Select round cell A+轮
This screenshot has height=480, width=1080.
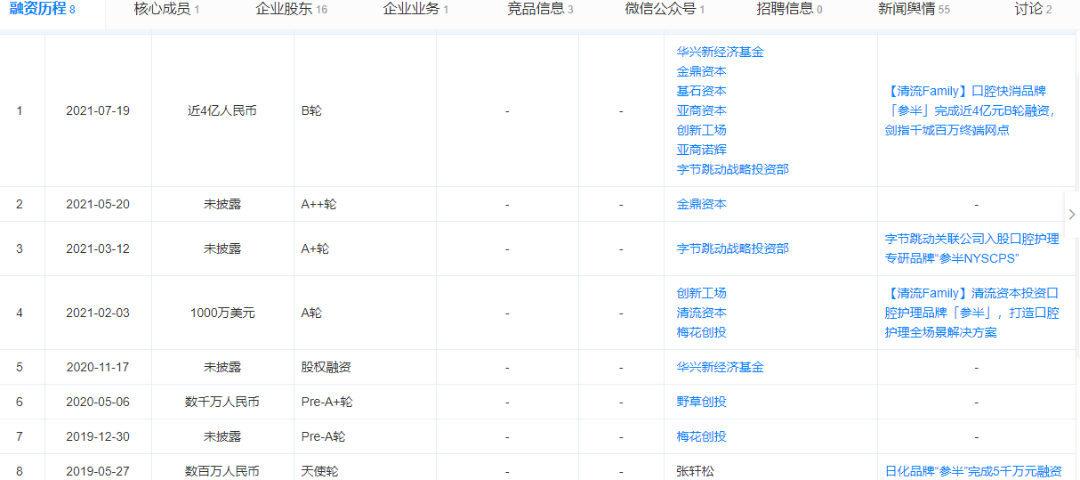pos(315,249)
